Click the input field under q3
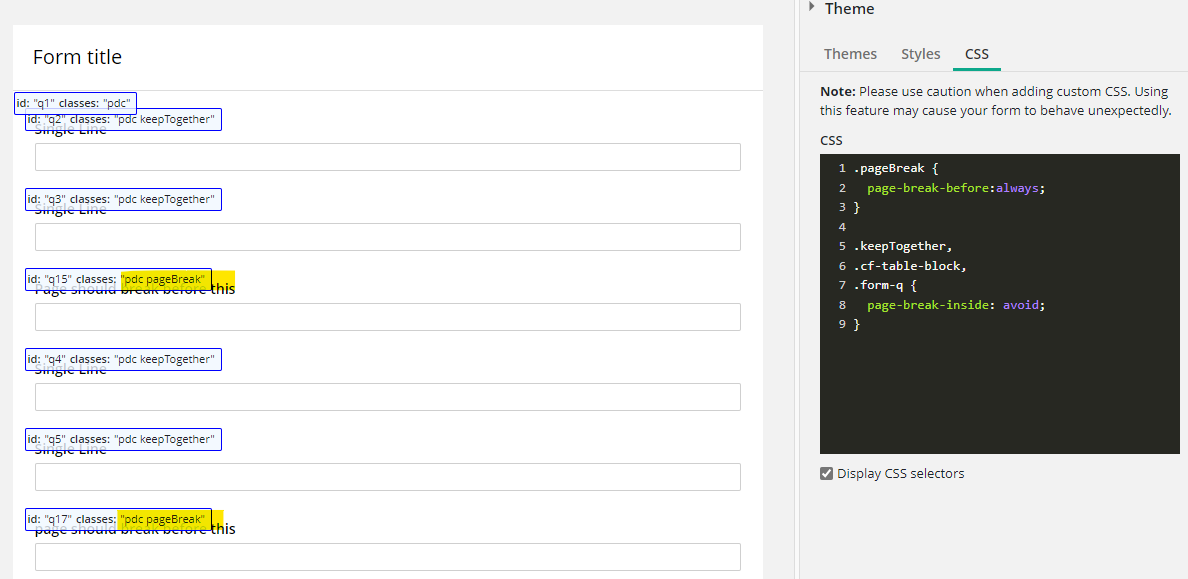1188x579 pixels. click(388, 236)
